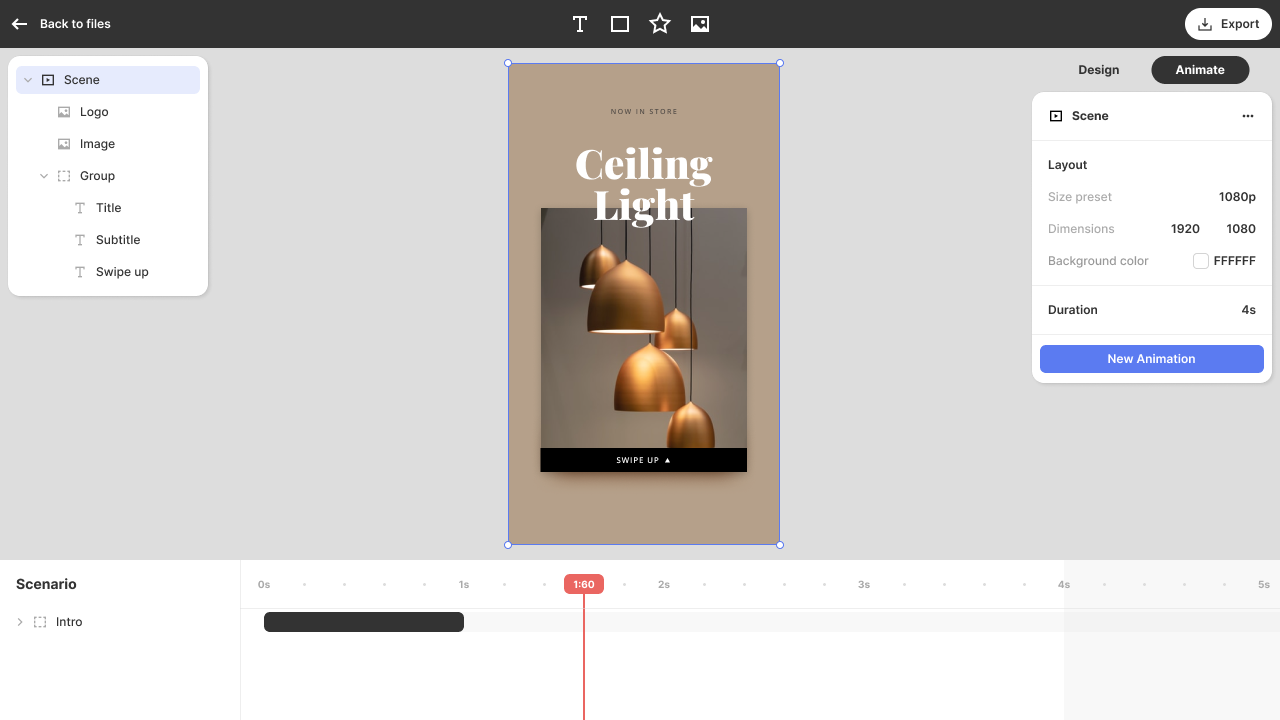Switch to the Design tab

pyautogui.click(x=1098, y=70)
